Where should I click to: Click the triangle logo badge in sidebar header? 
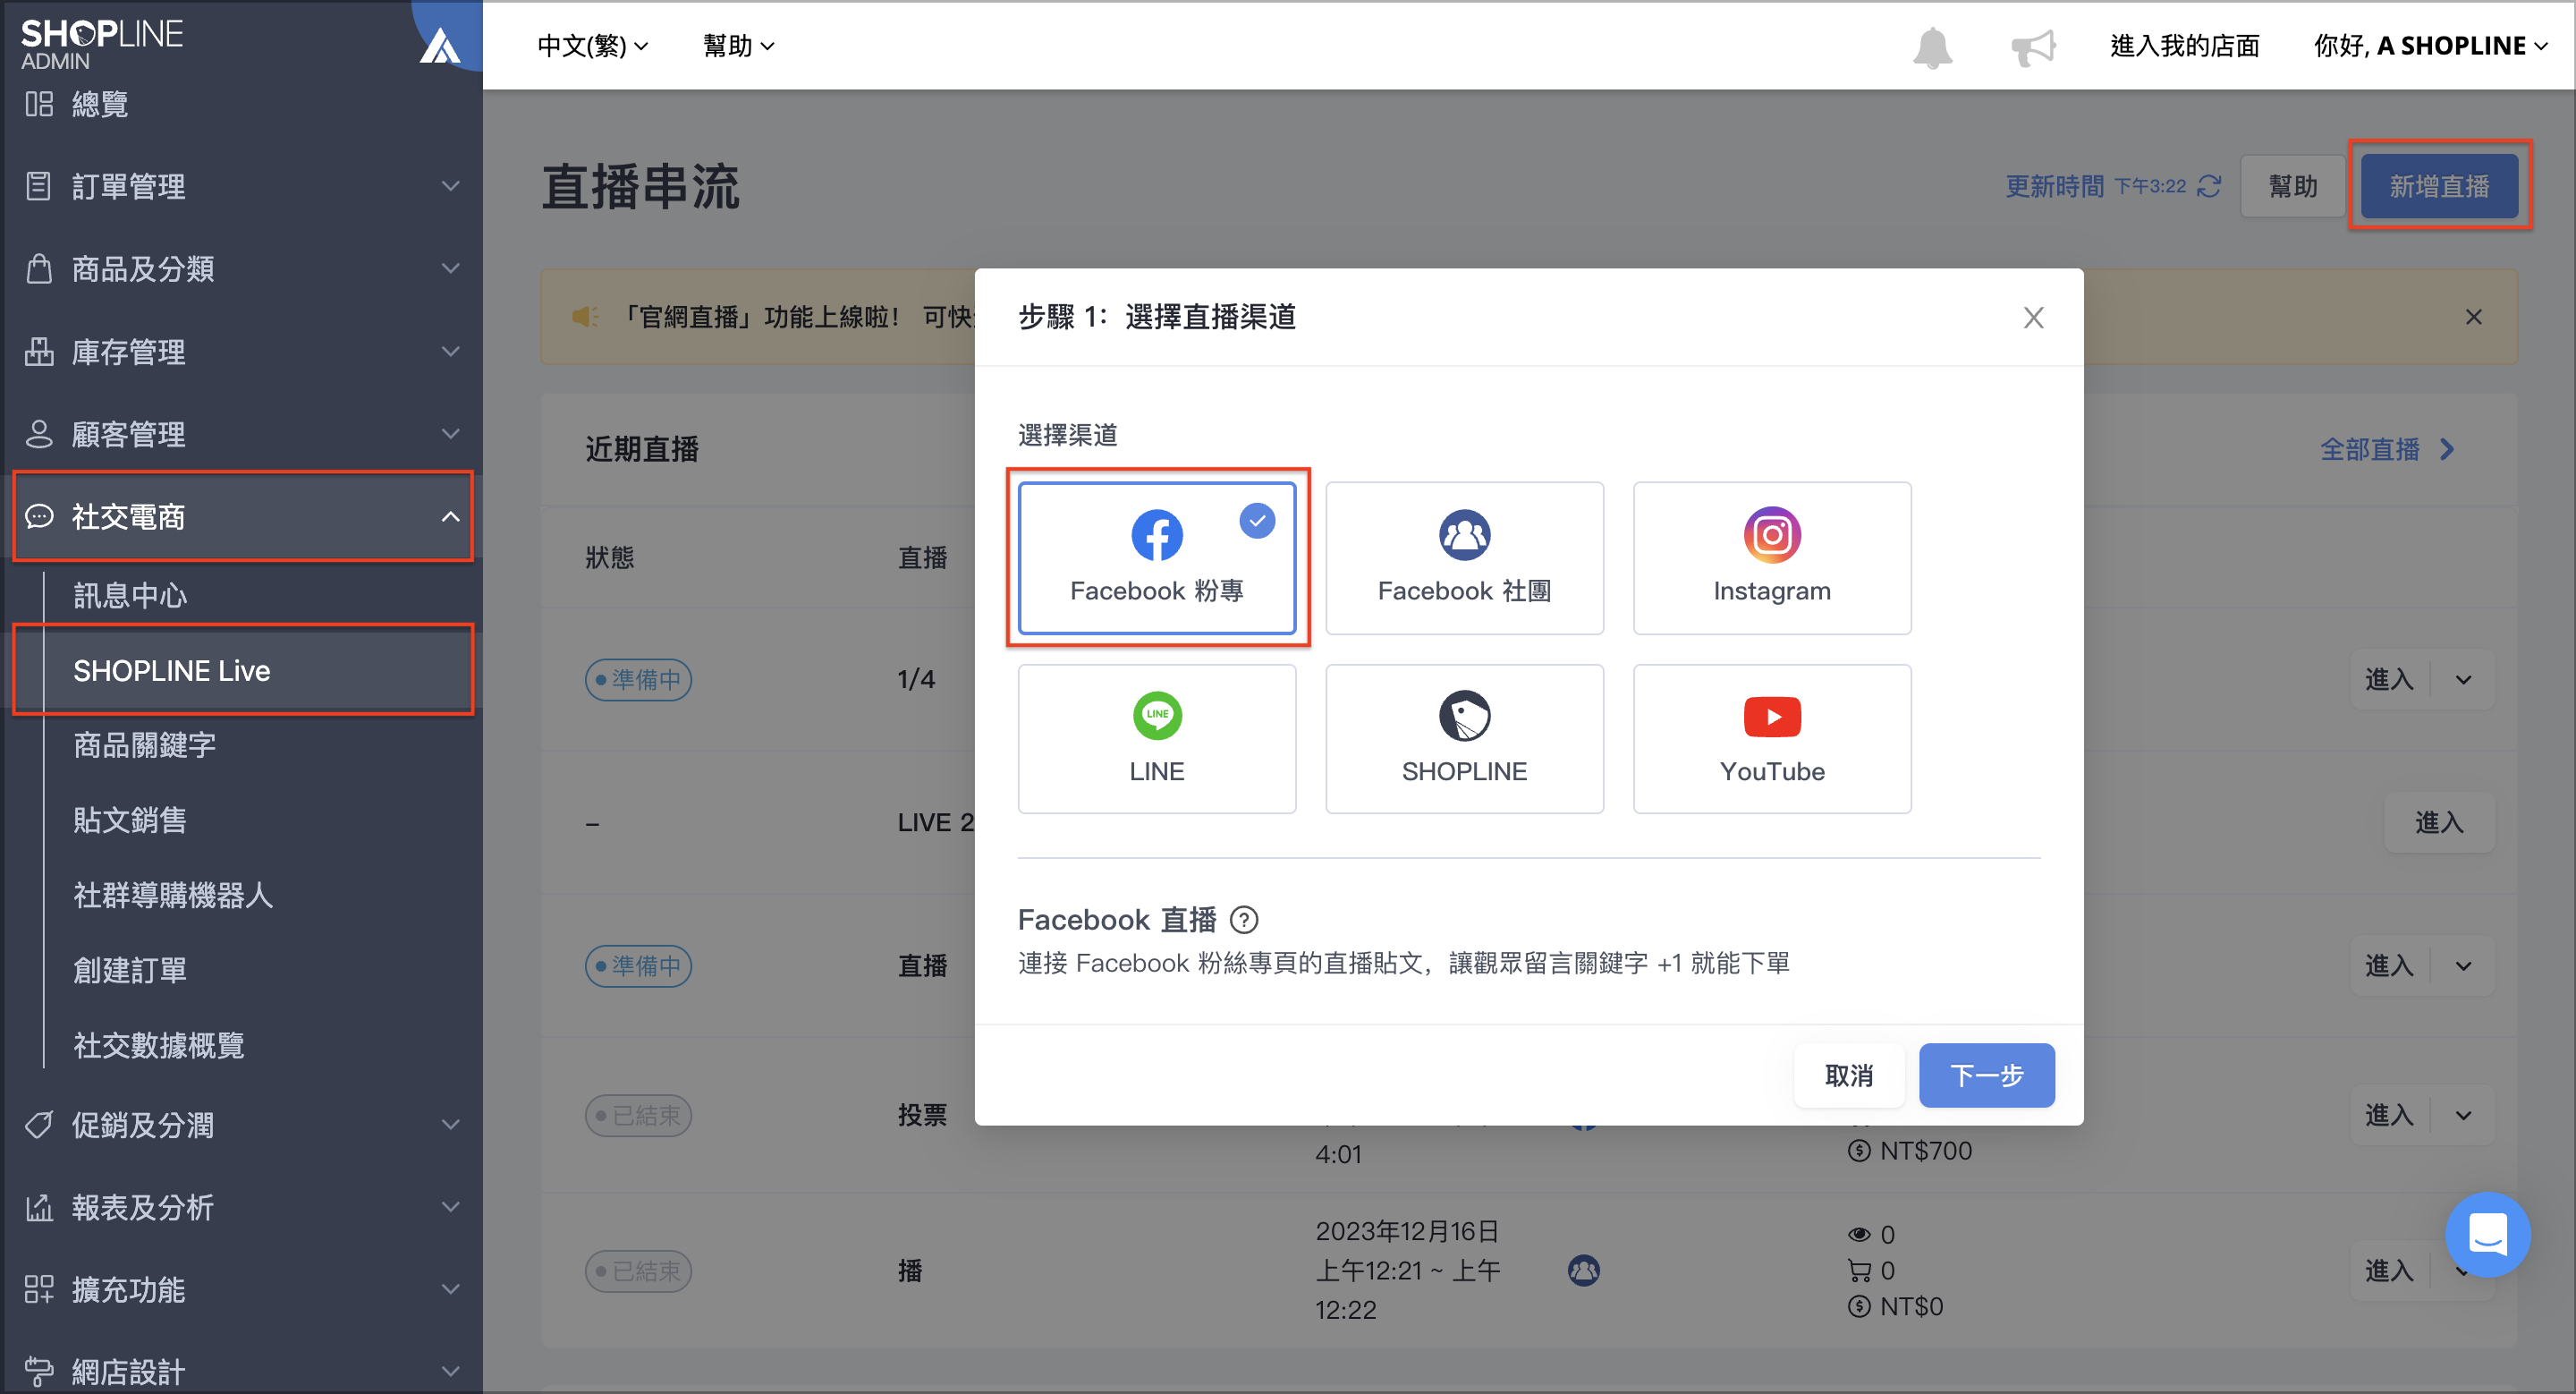440,45
